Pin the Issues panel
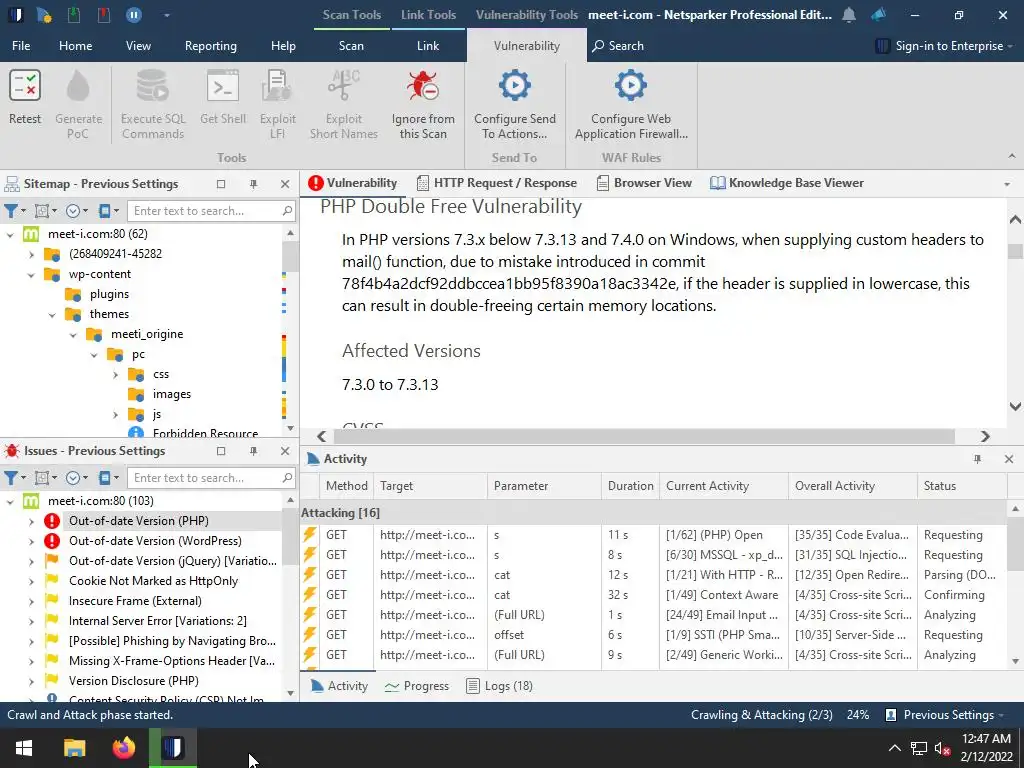The height and width of the screenshot is (768, 1024). (253, 451)
